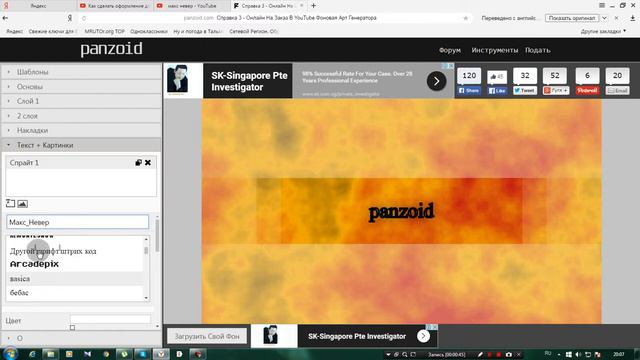
Task: Open translation options dropdown arrow
Action: point(604,18)
